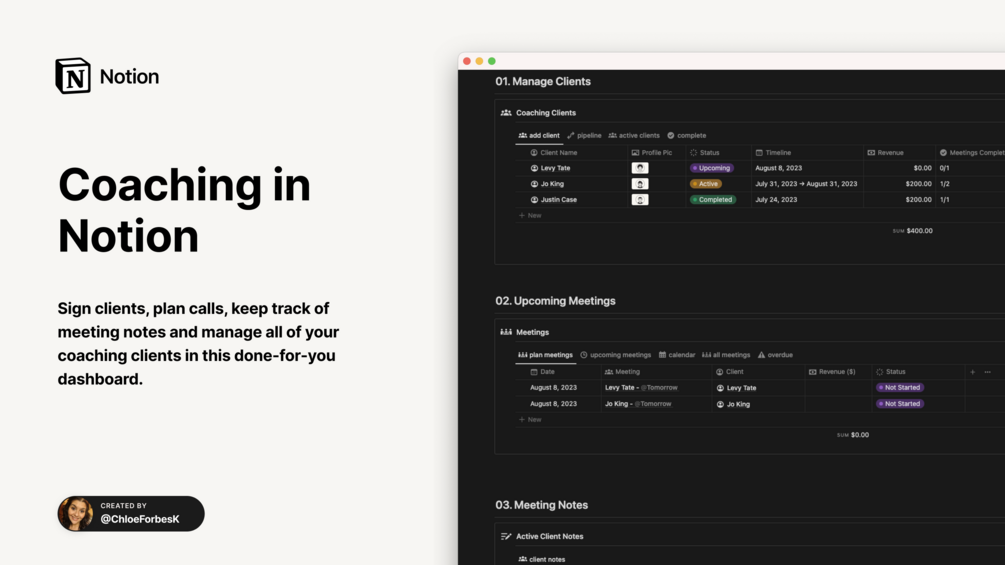This screenshot has height=565, width=1005.
Task: Click the Client Name column header
Action: click(x=554, y=152)
